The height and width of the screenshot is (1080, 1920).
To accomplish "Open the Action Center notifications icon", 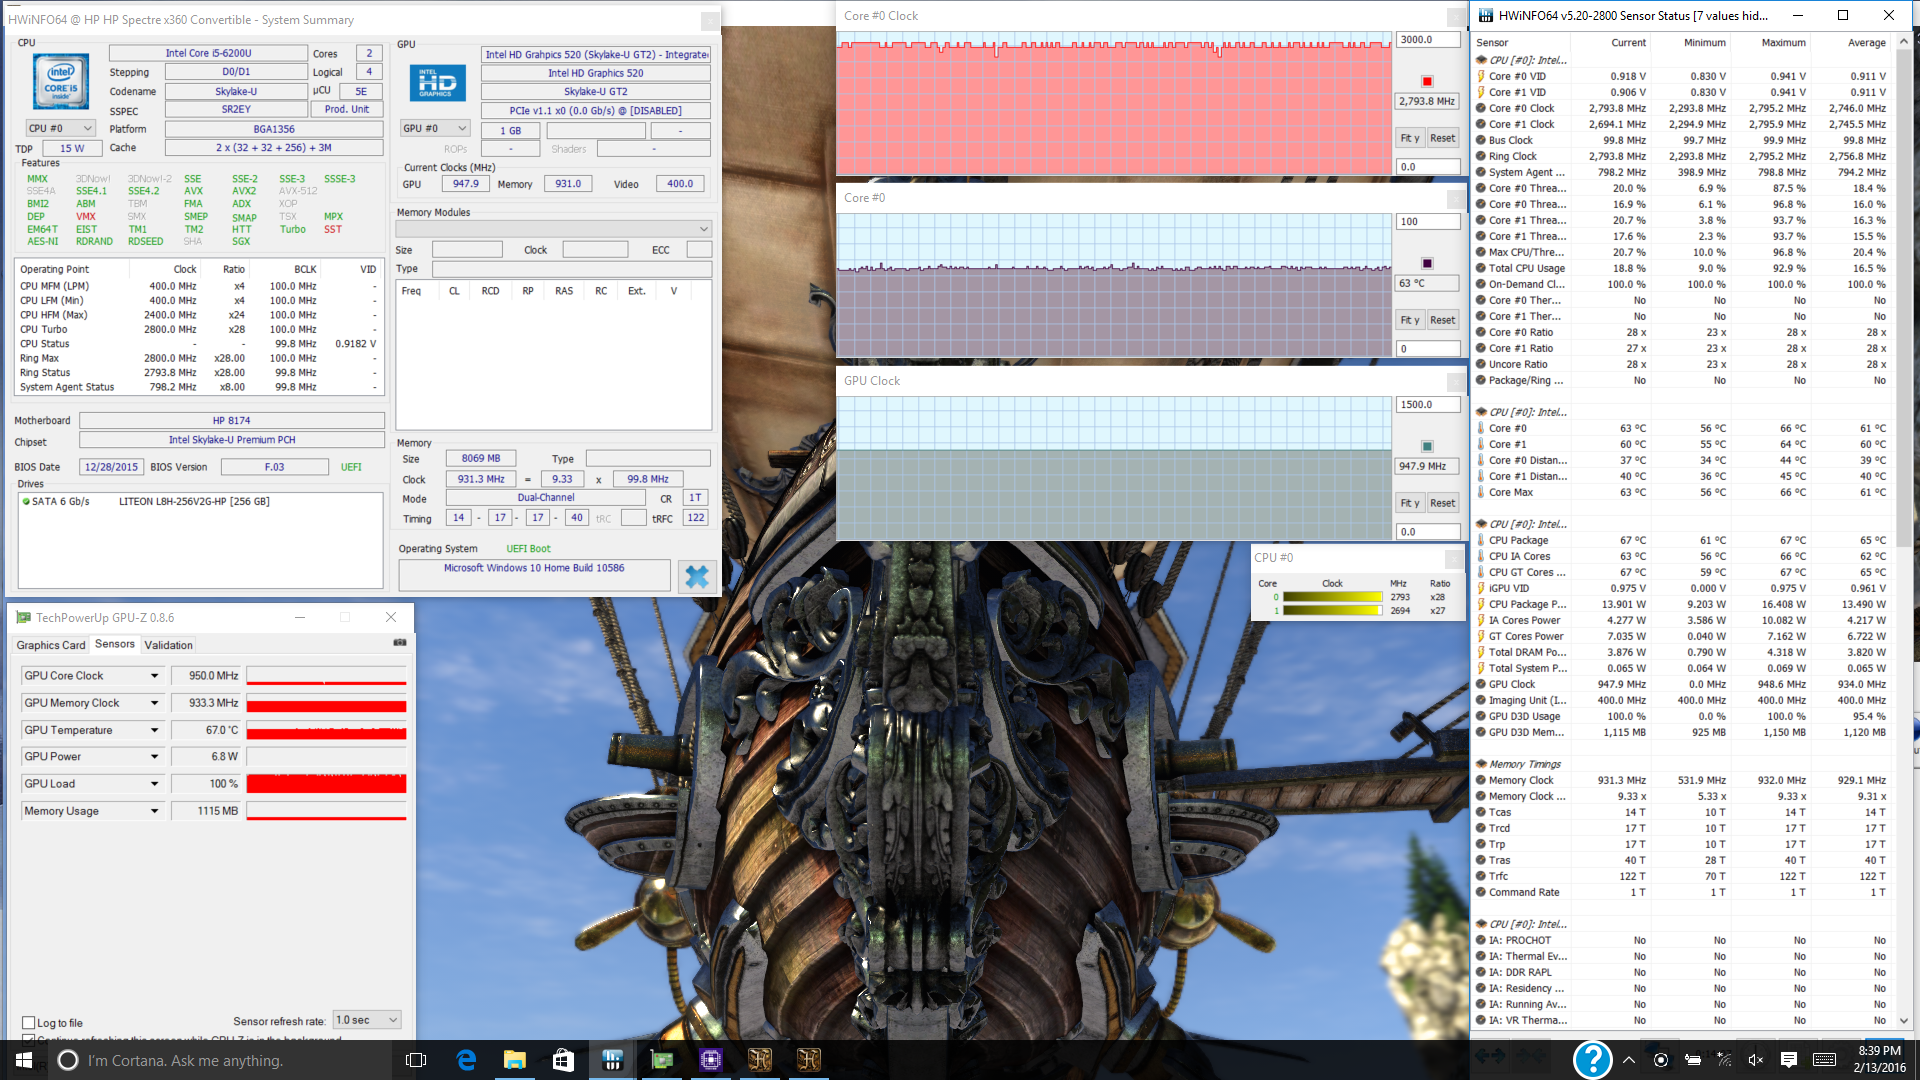I will [x=1789, y=1060].
